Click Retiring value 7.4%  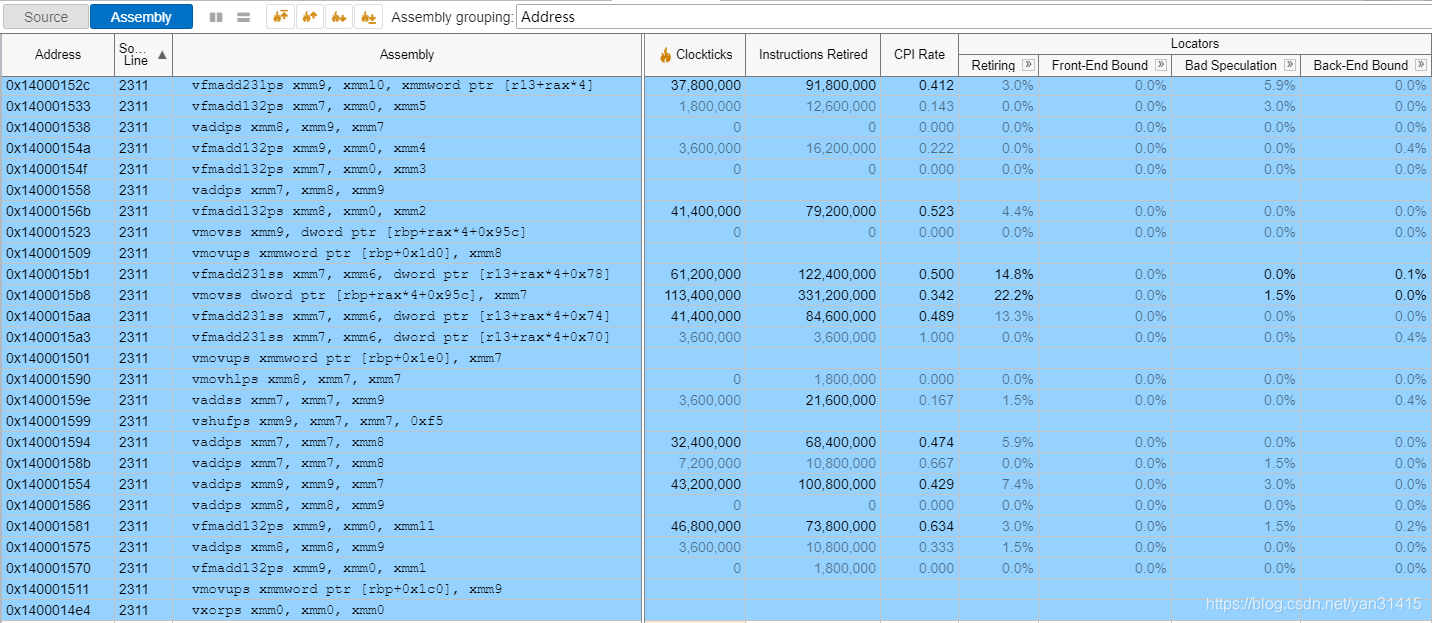click(x=1018, y=484)
